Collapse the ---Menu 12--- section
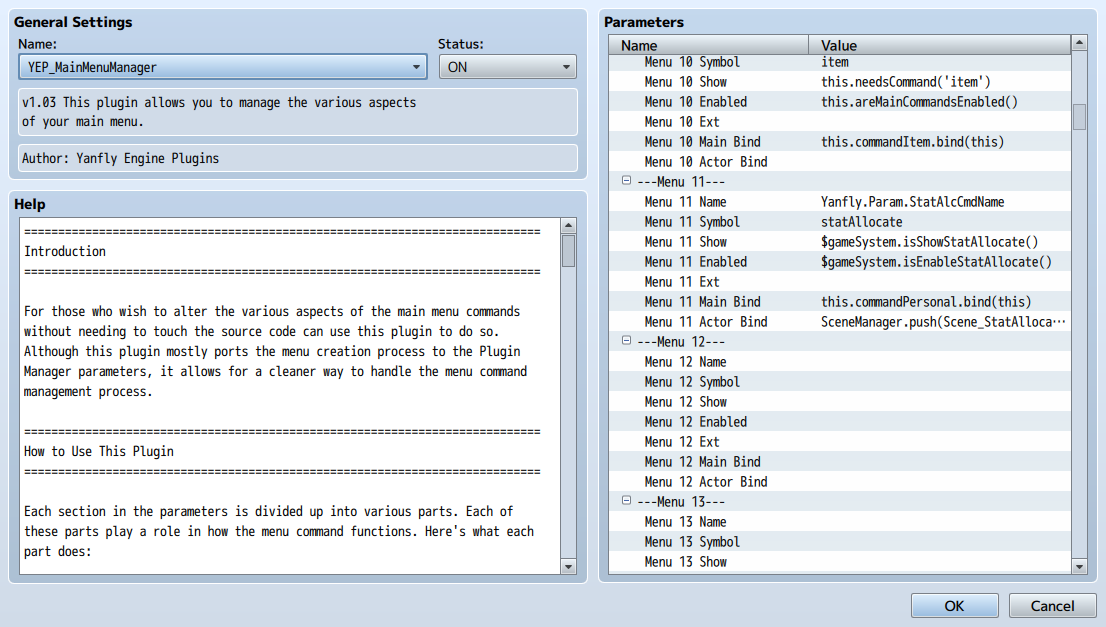The image size is (1106, 627). (x=626, y=341)
